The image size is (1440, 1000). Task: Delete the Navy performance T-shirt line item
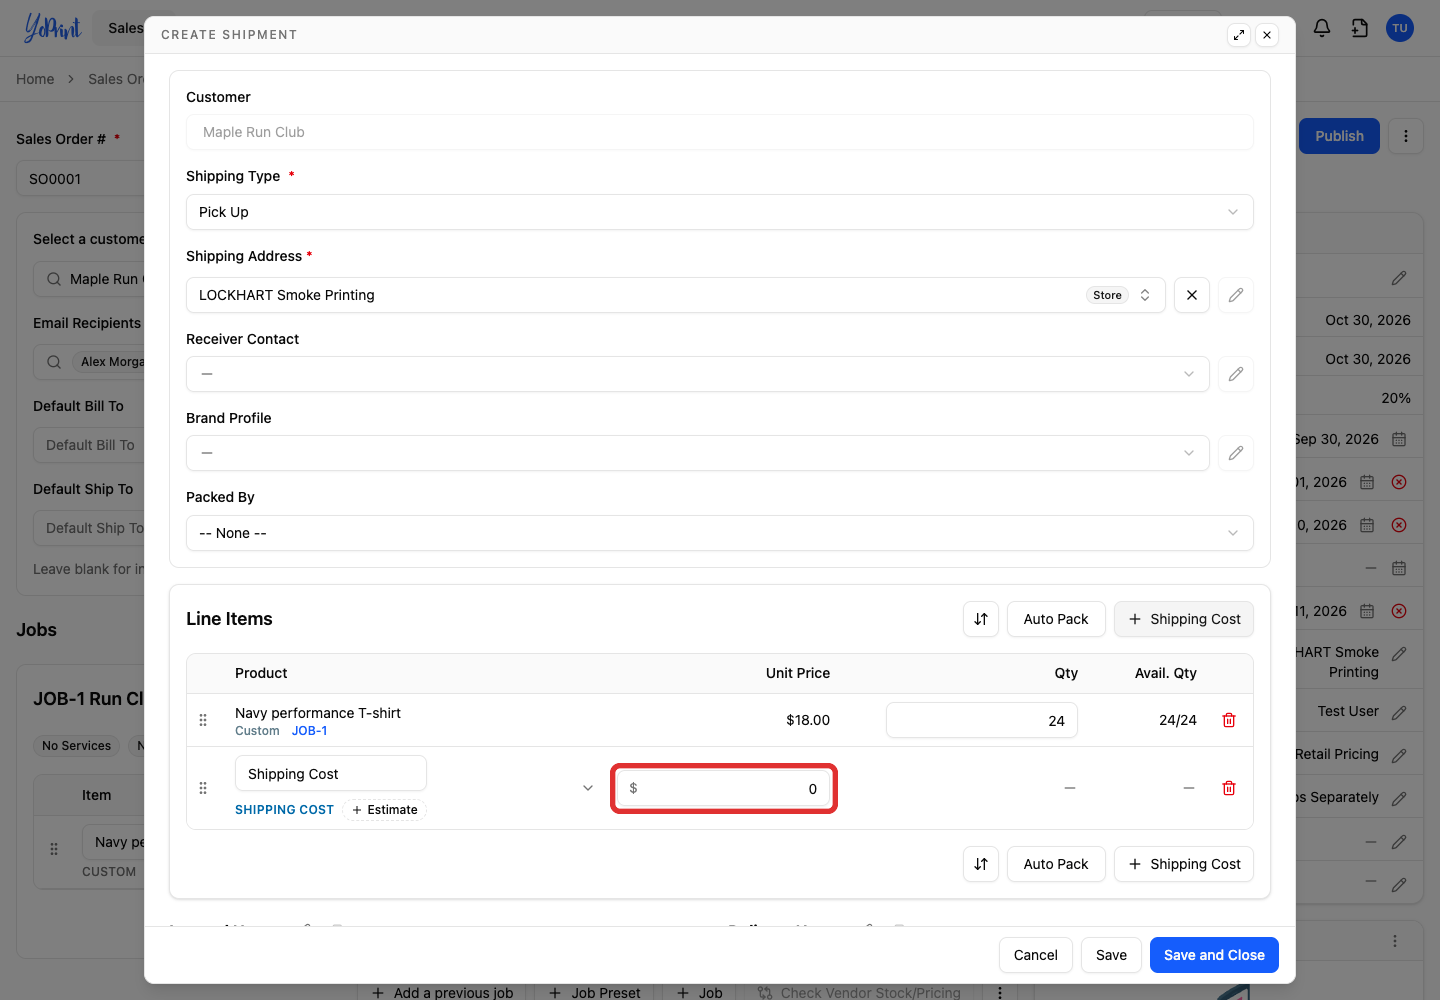pyautogui.click(x=1229, y=720)
